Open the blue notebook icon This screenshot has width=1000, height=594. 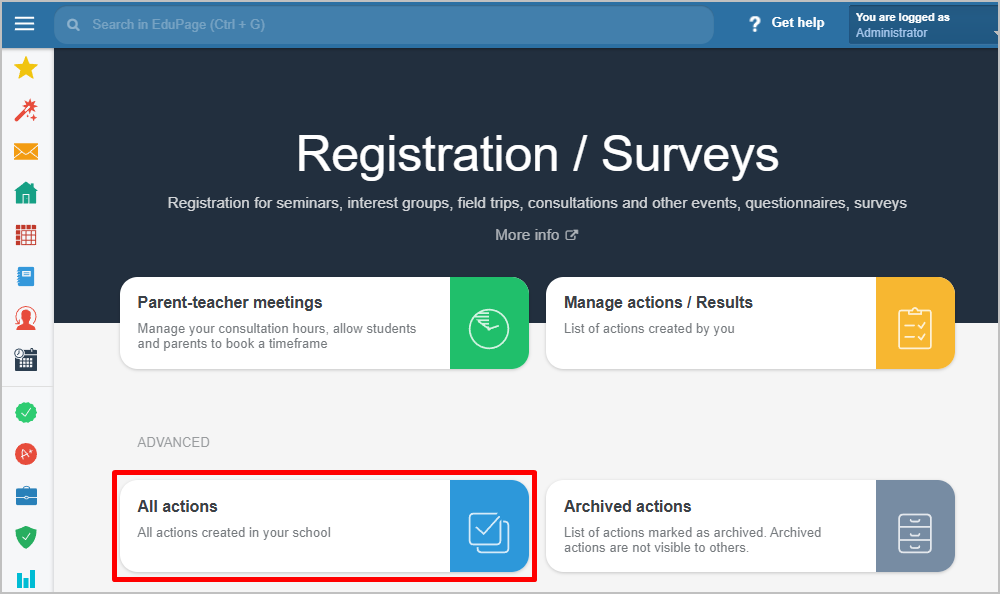[26, 277]
